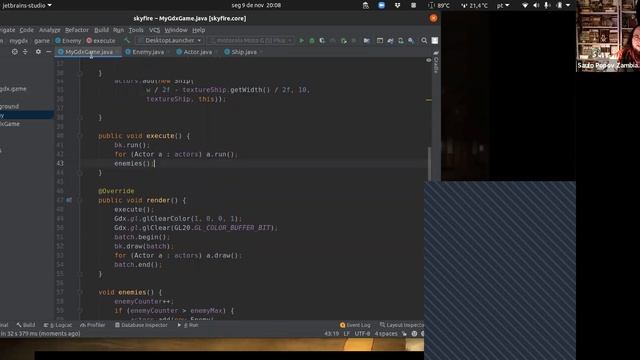
Task: Switch to the Ship.java tab
Action: pyautogui.click(x=244, y=52)
